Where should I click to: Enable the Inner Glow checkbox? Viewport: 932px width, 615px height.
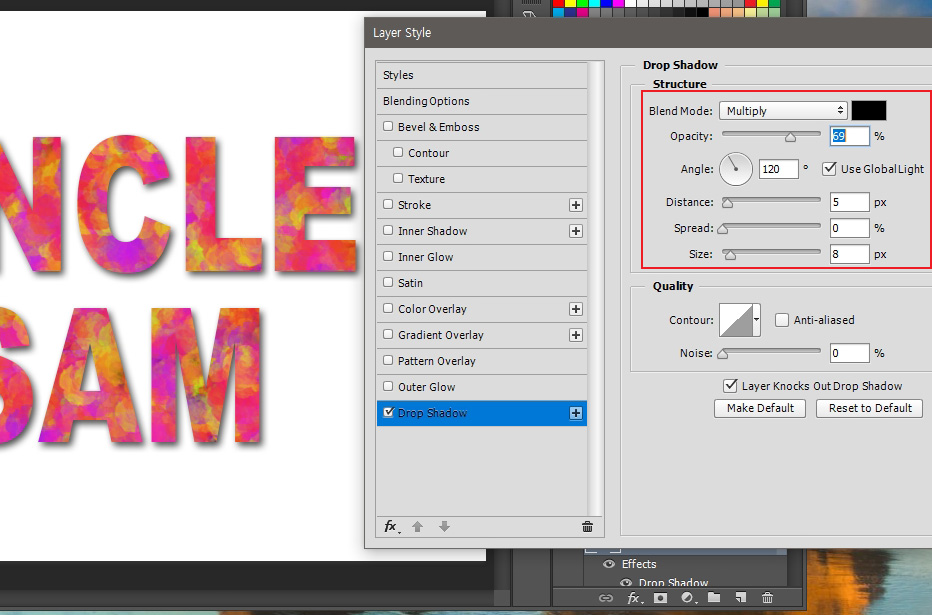point(388,256)
